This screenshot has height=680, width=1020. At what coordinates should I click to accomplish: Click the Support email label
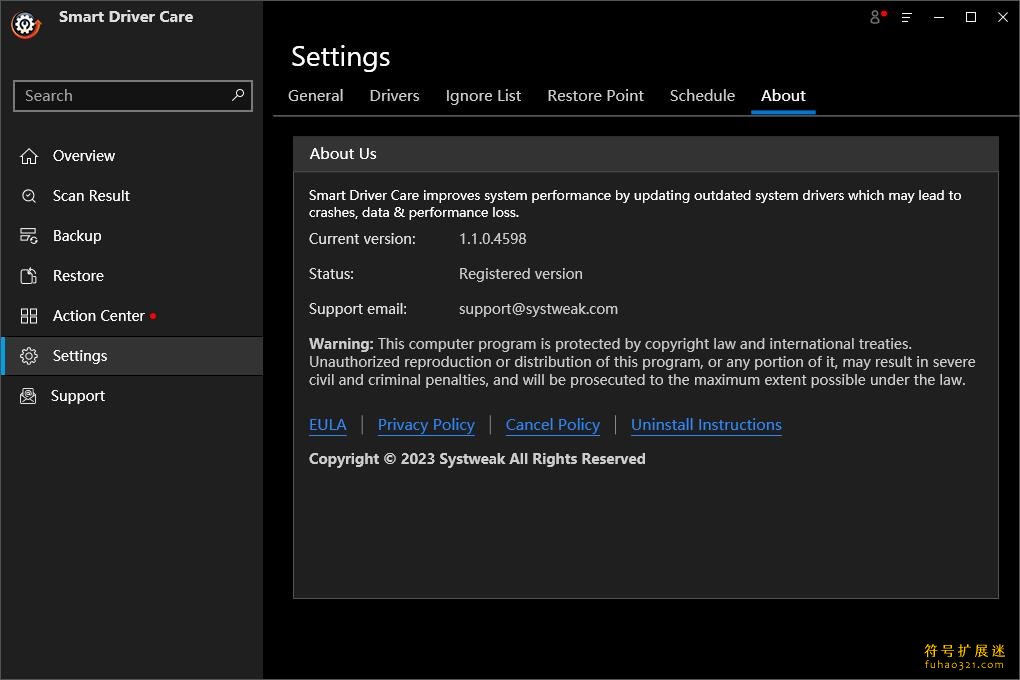click(x=358, y=309)
